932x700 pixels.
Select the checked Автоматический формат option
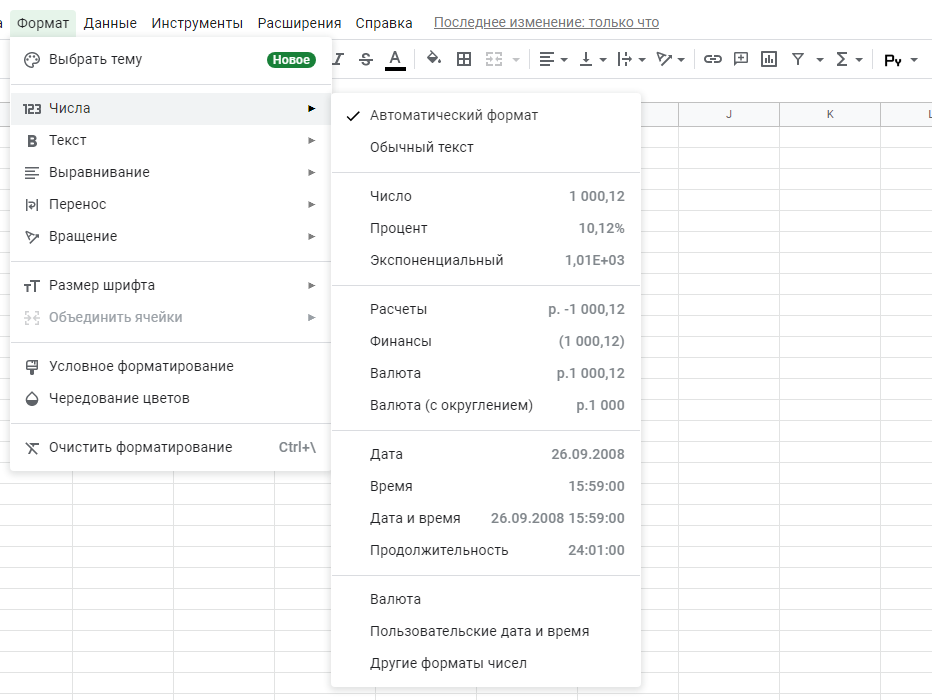(x=453, y=115)
